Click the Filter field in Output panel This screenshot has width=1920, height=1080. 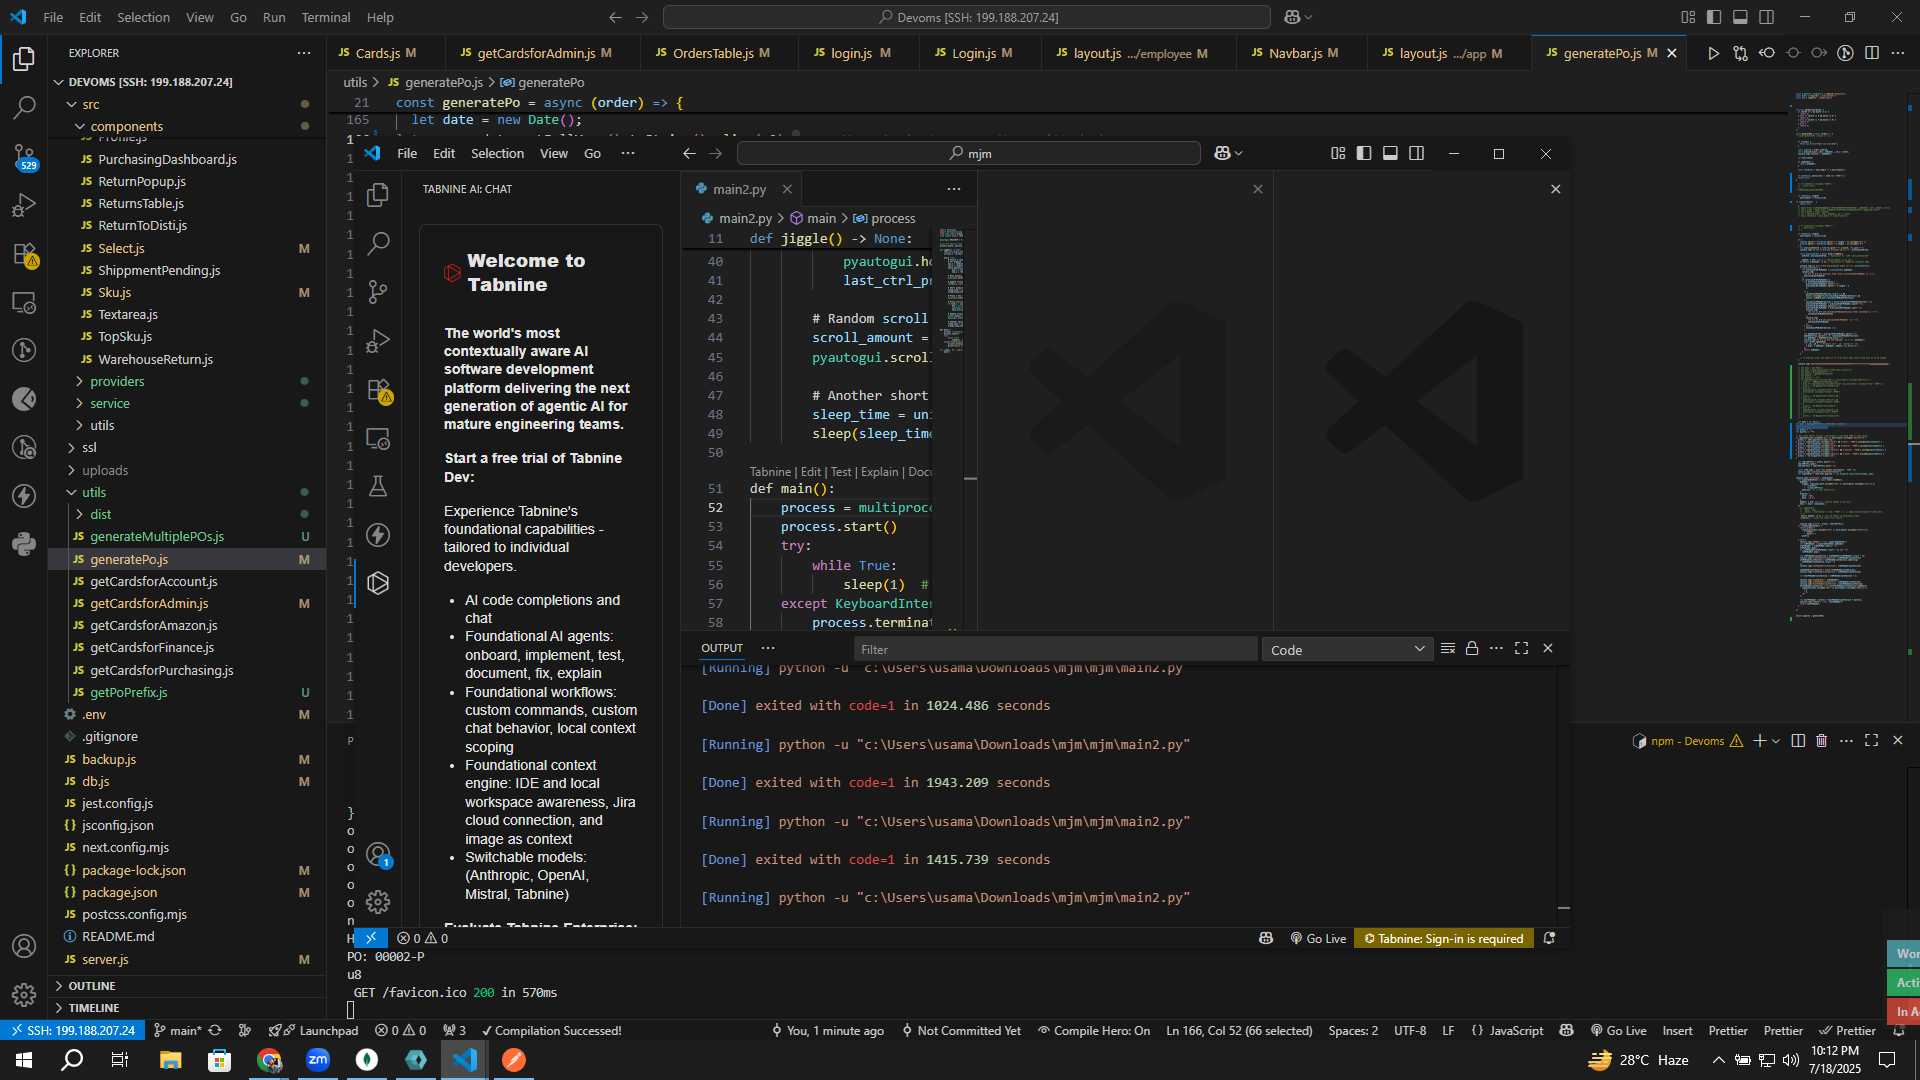coord(1055,650)
